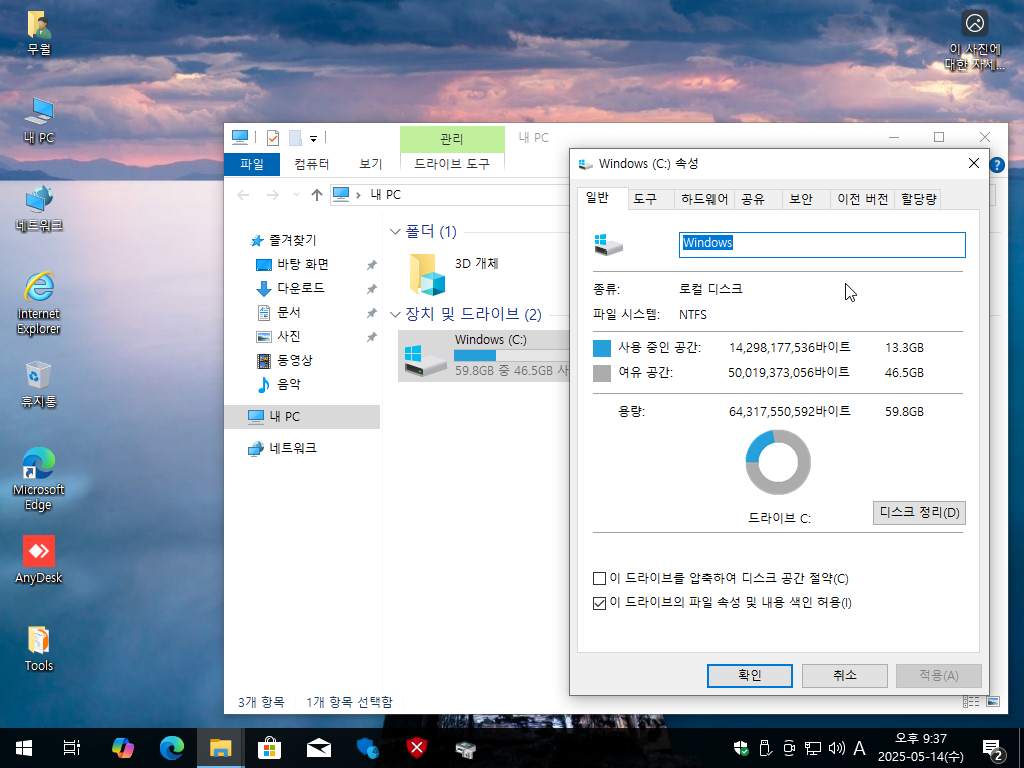Image resolution: width=1024 pixels, height=768 pixels.
Task: Click the 취소 button
Action: 844,675
